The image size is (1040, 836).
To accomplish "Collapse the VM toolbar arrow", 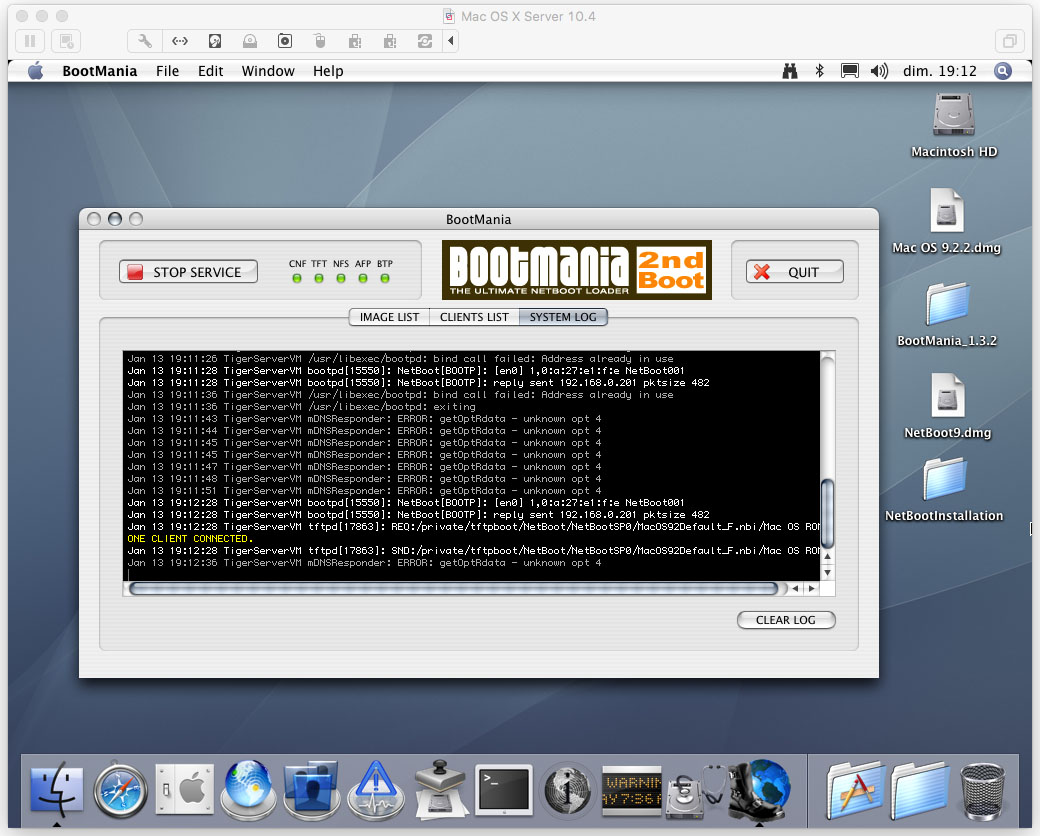I will click(451, 41).
